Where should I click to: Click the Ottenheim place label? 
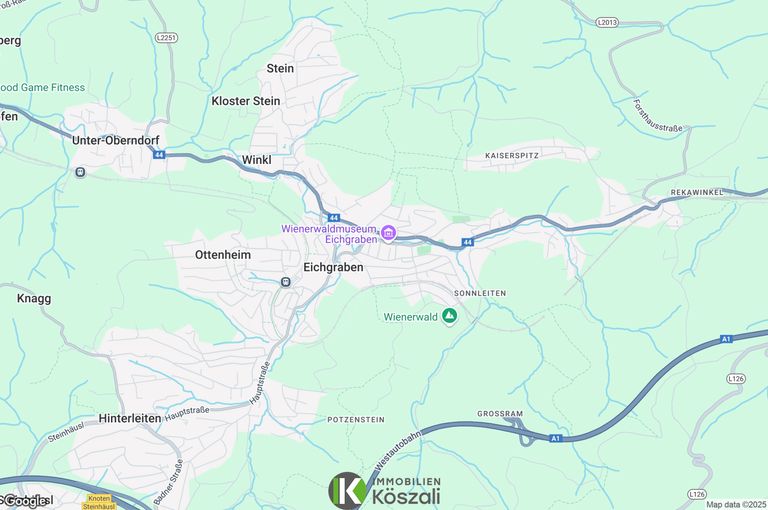coord(223,255)
